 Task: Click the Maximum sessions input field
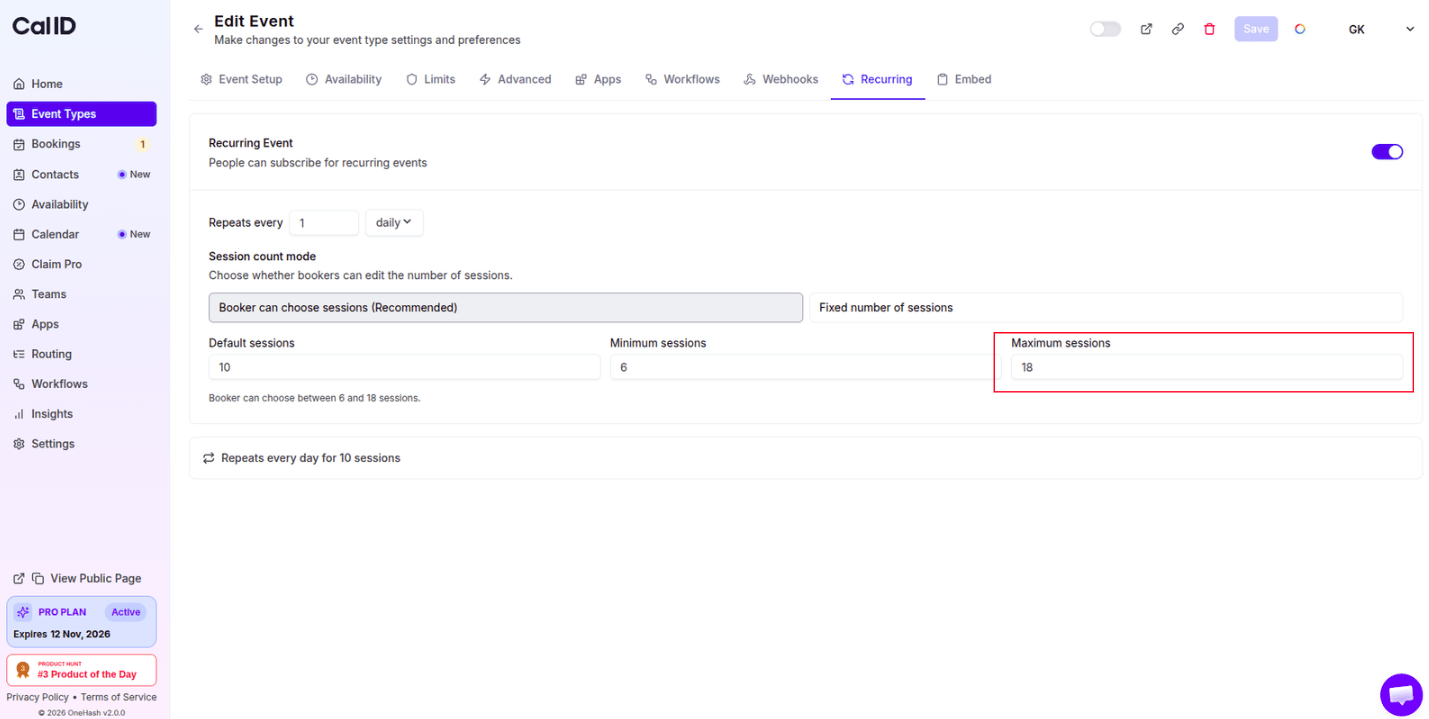[x=1207, y=367]
